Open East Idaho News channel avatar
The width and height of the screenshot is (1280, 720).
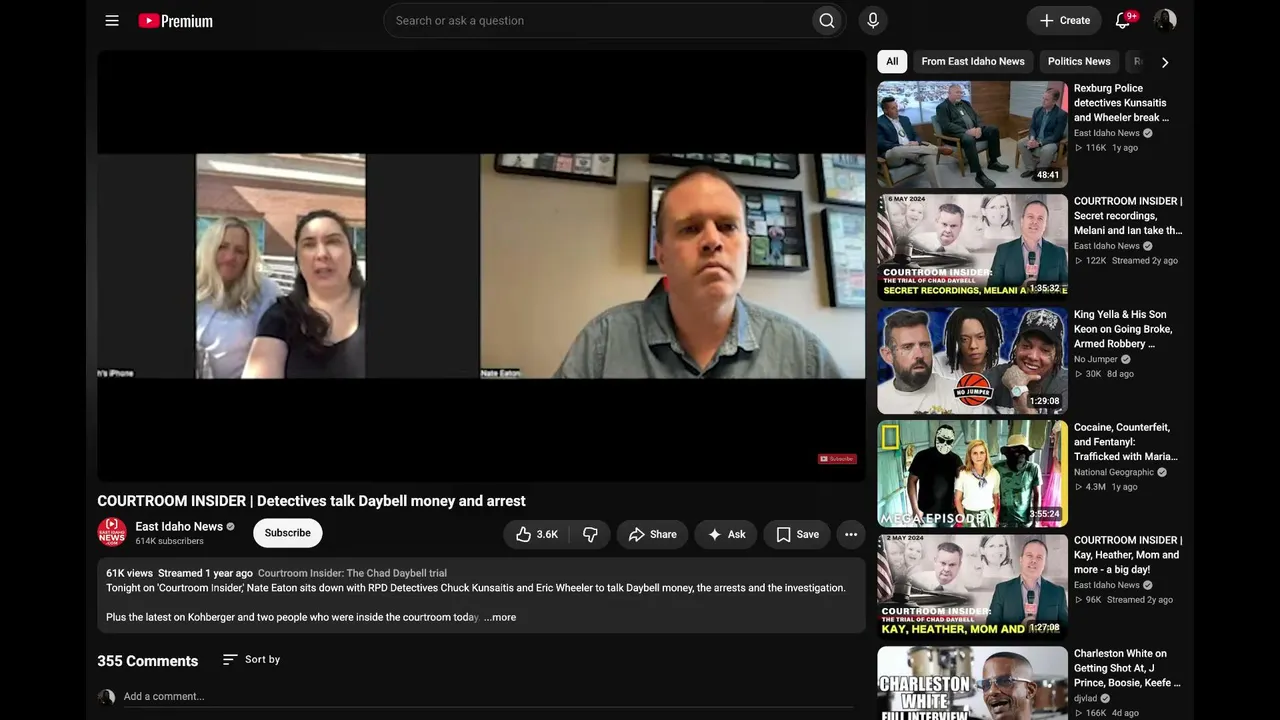(x=112, y=532)
